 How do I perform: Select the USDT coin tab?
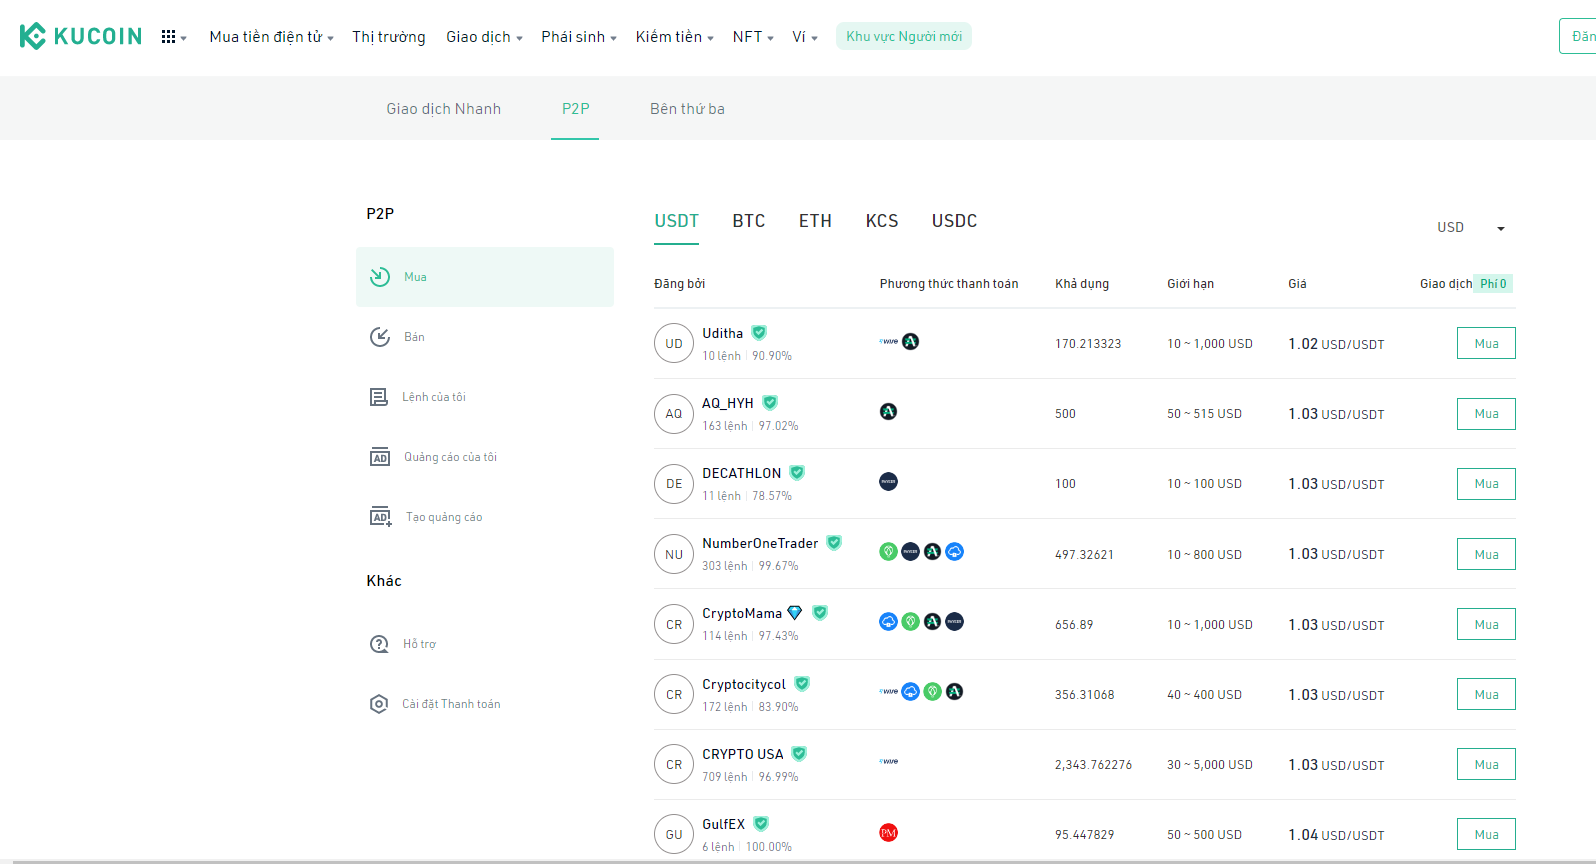click(x=677, y=221)
